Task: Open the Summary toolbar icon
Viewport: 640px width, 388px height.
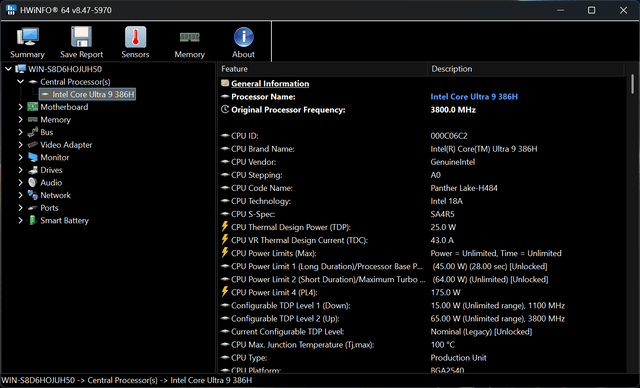Action: pyautogui.click(x=27, y=37)
